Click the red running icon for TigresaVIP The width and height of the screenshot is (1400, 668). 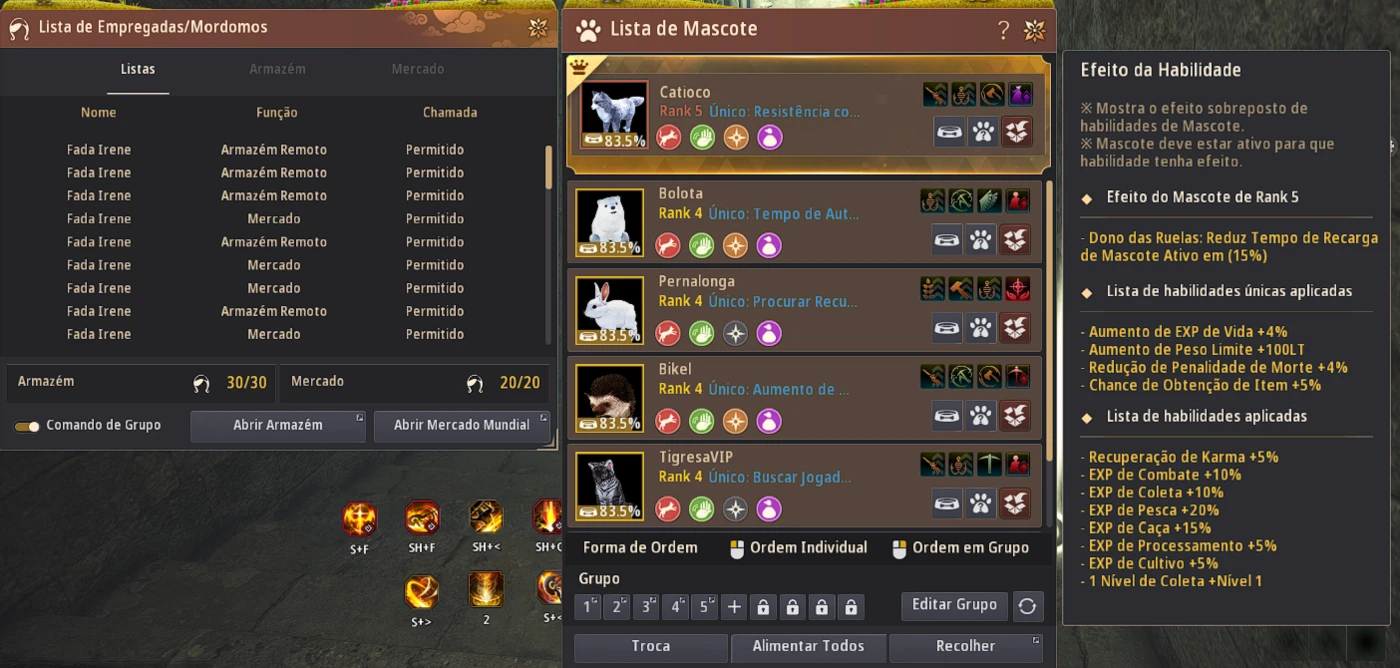(x=668, y=509)
